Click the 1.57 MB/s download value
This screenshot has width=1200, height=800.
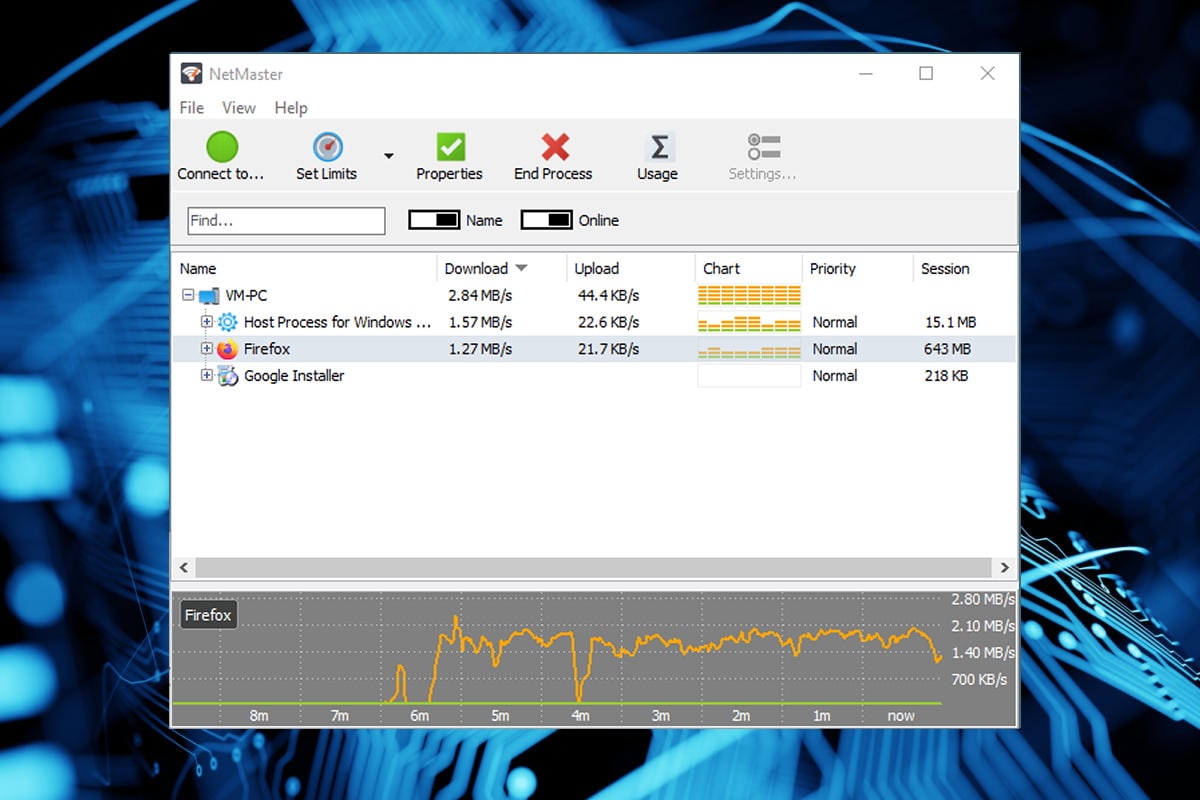[480, 322]
